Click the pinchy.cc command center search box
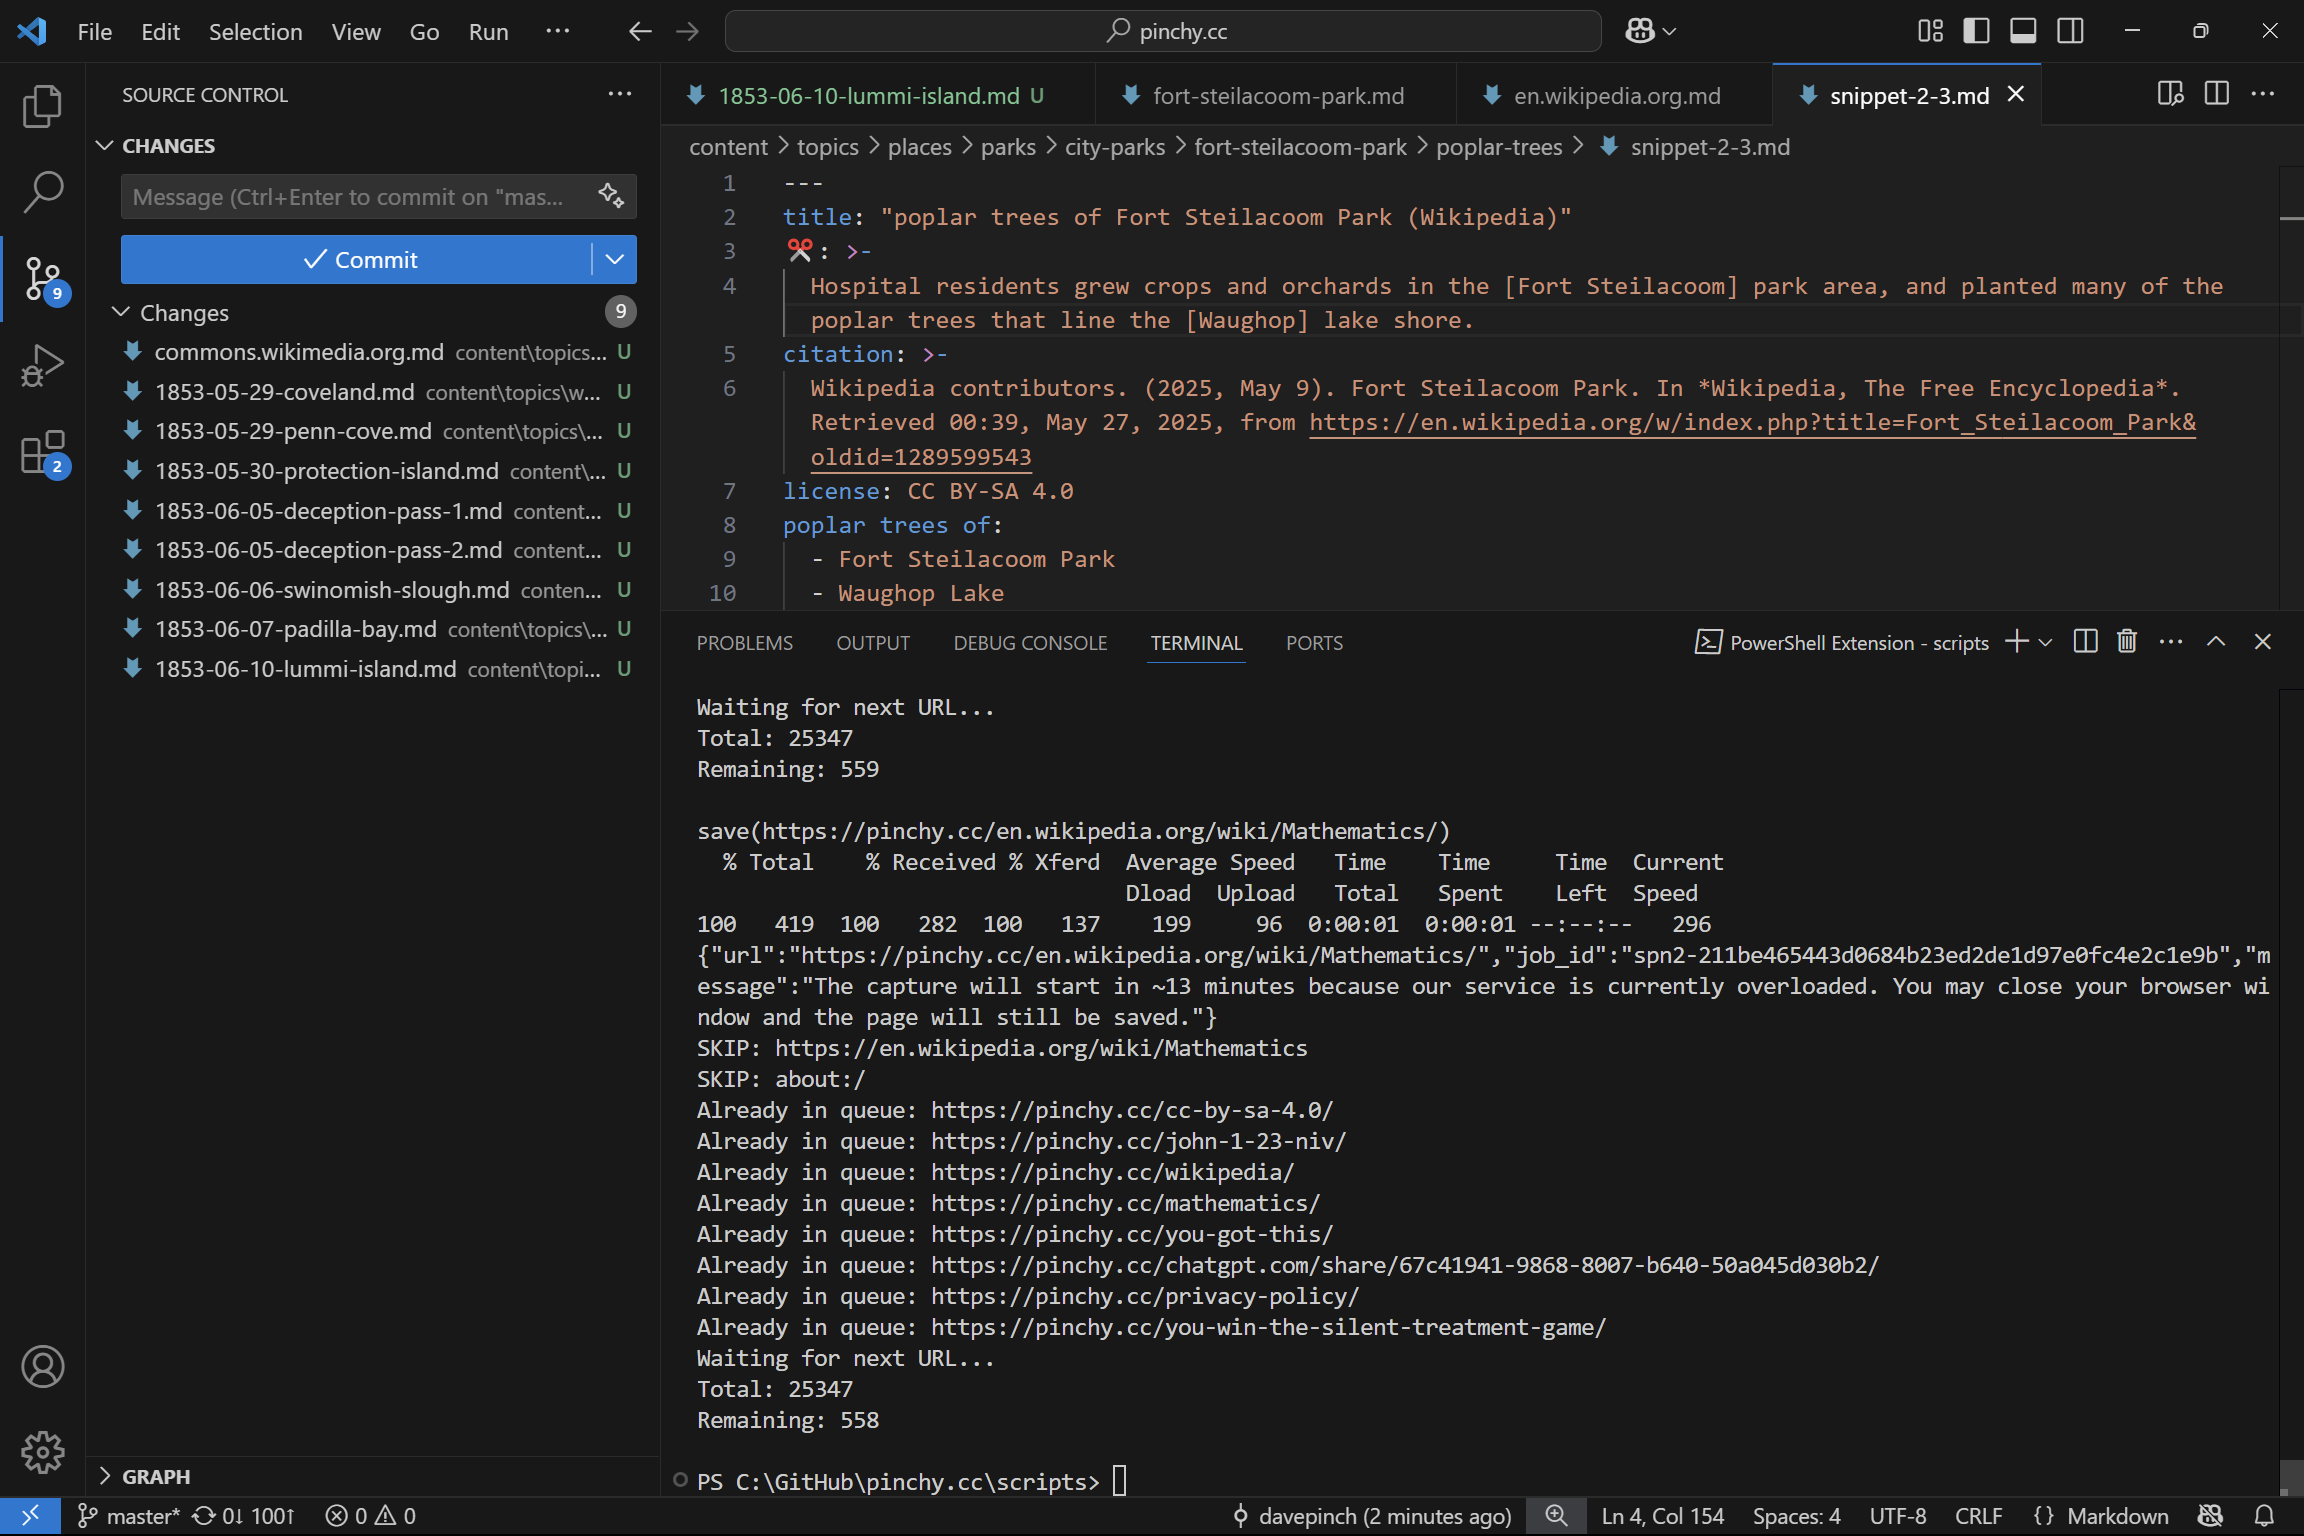The image size is (2304, 1536). [1163, 32]
